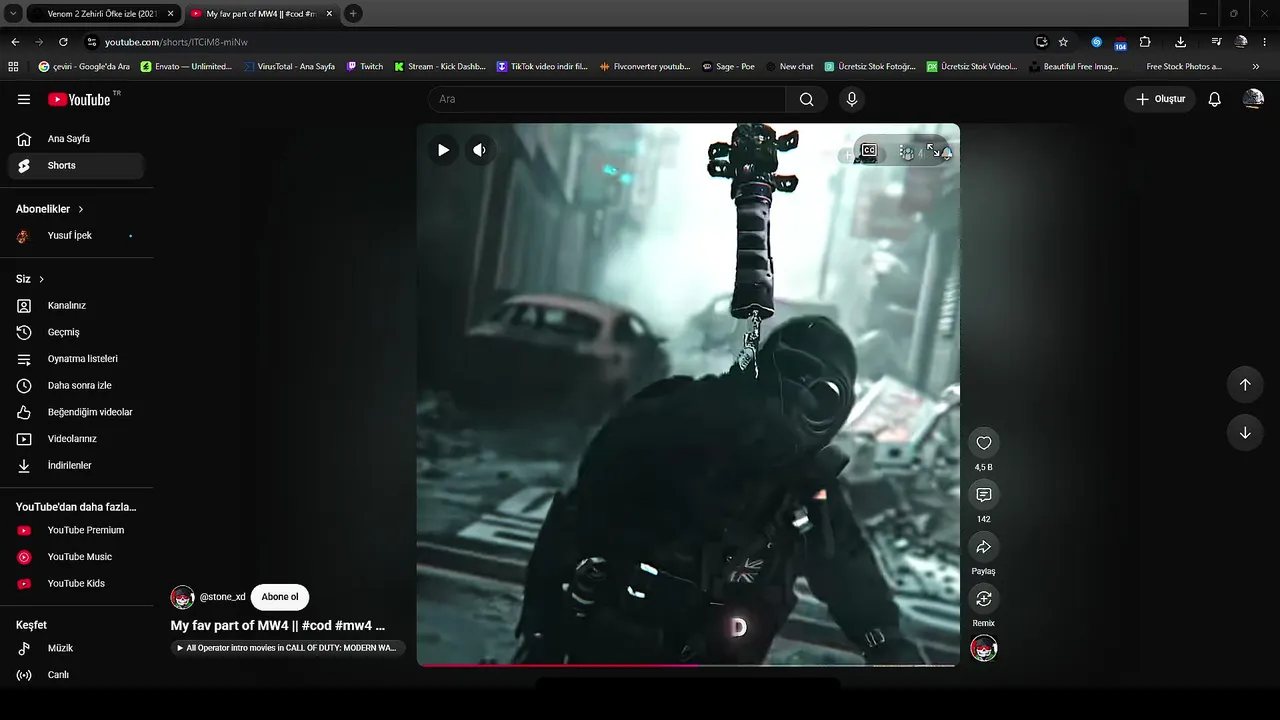Image resolution: width=1280 pixels, height=720 pixels.
Task: Open the Chrome three-dot menu
Action: (1265, 42)
